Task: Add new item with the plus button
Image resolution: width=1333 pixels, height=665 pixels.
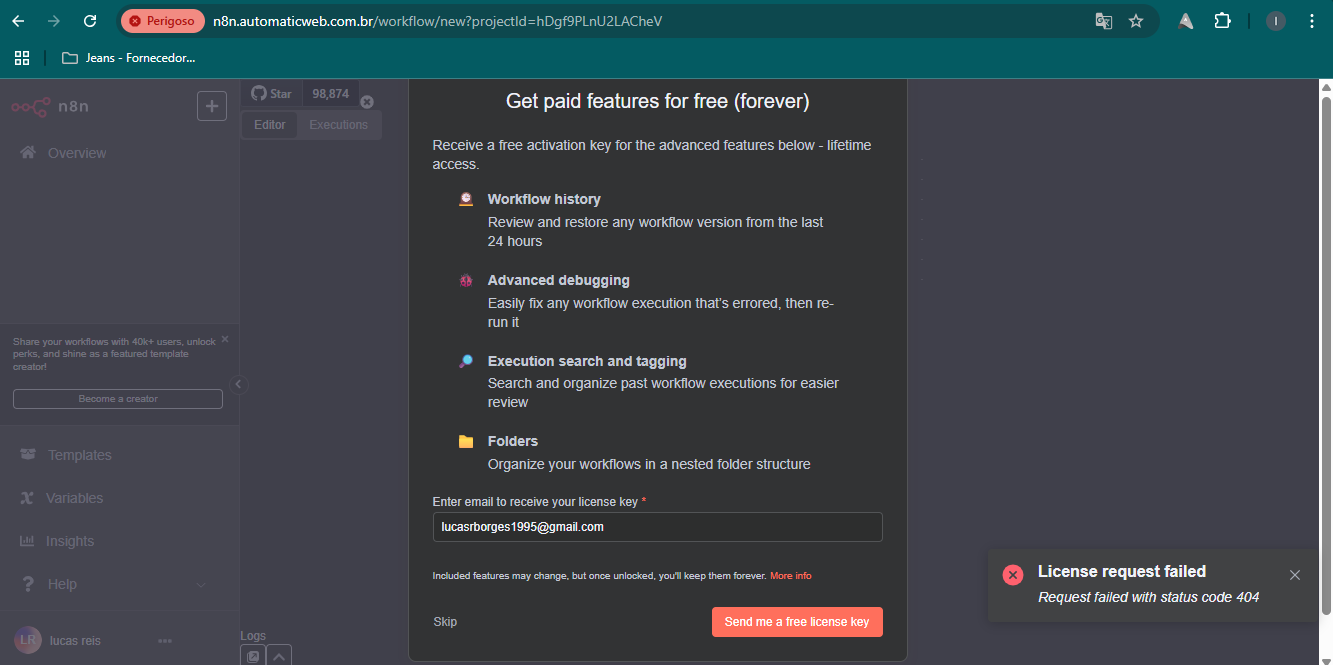Action: click(x=212, y=105)
